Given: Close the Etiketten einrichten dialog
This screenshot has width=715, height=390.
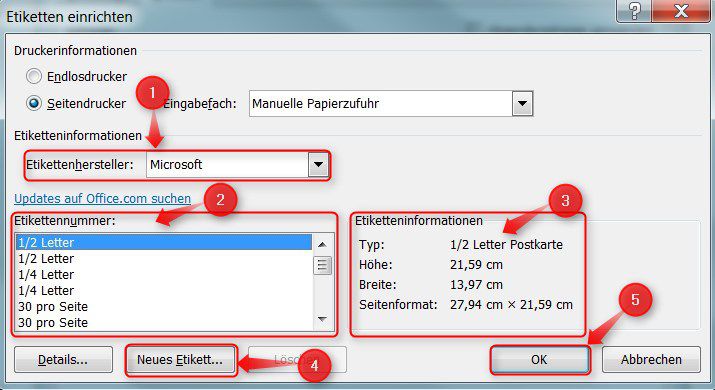Looking at the screenshot, I should [681, 11].
